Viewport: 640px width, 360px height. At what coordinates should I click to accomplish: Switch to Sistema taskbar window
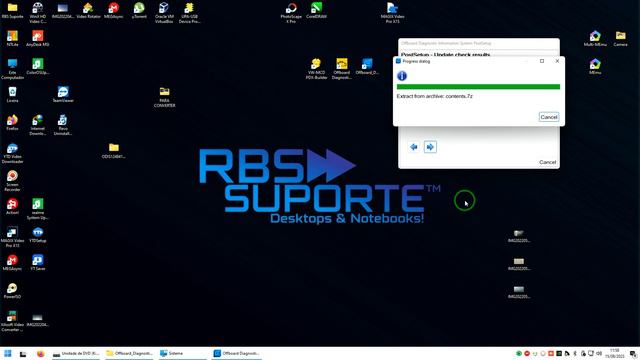click(183, 353)
